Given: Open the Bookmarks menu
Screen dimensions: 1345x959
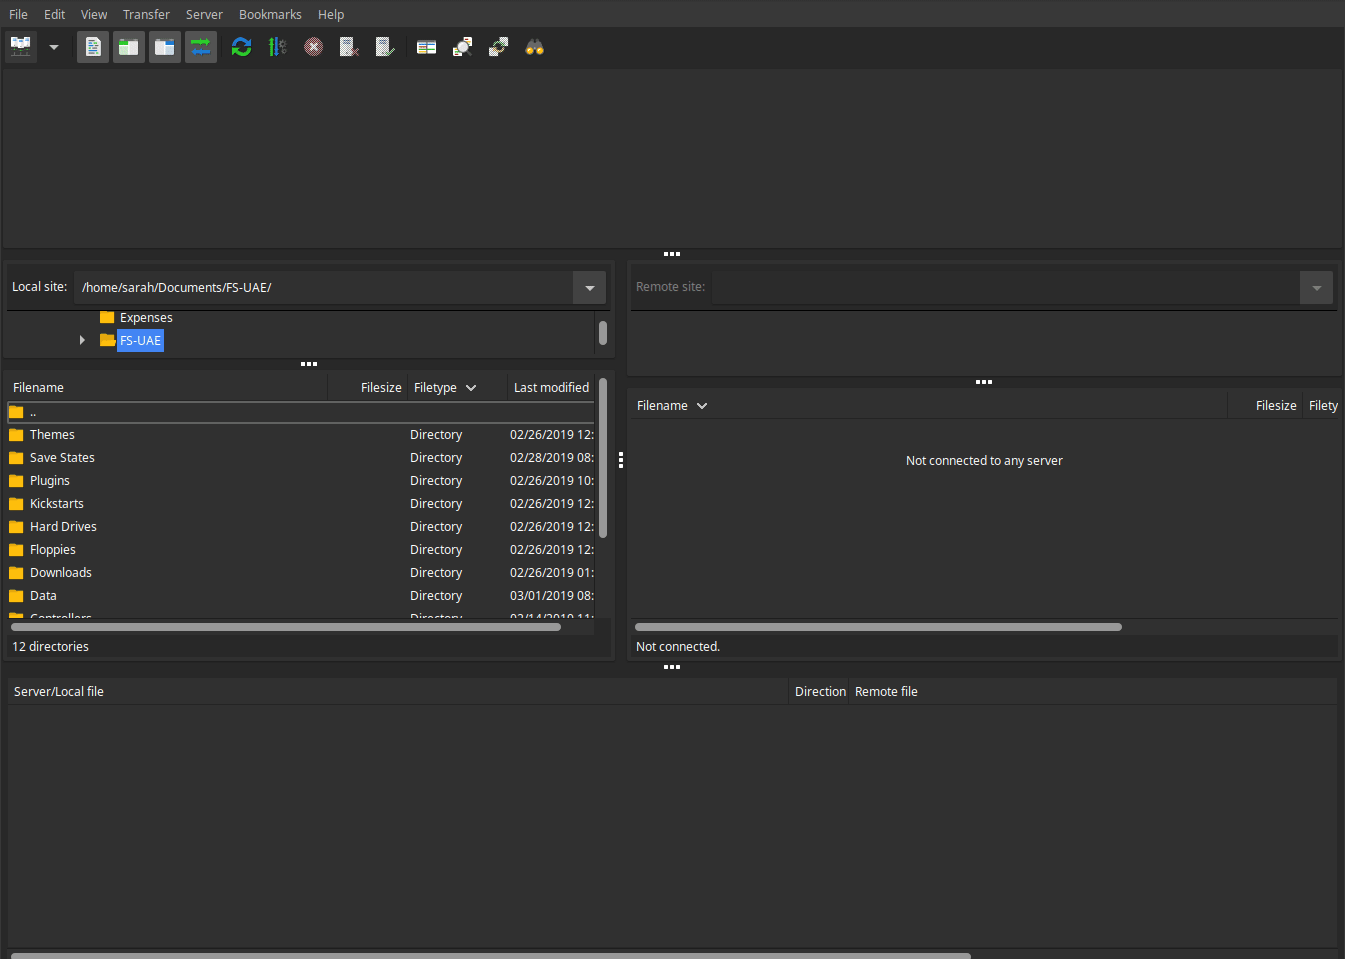Looking at the screenshot, I should 270,14.
